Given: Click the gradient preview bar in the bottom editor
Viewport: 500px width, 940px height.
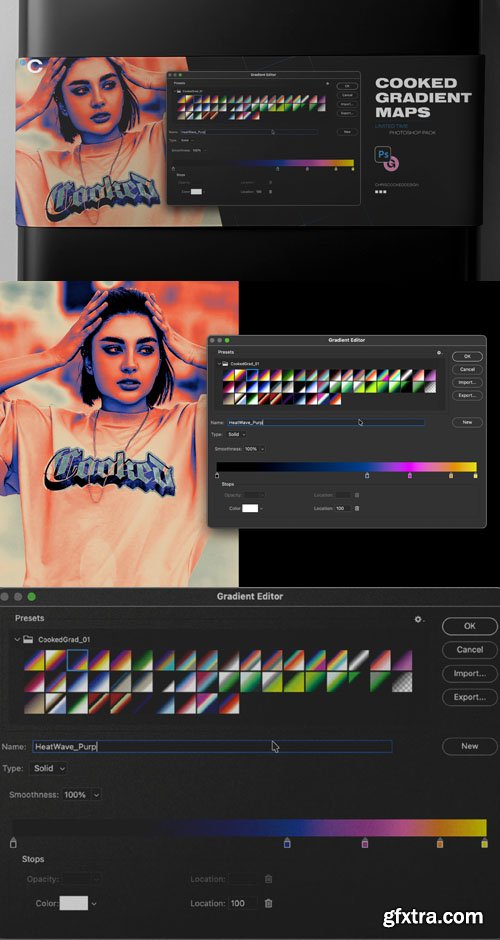Looking at the screenshot, I should (249, 828).
